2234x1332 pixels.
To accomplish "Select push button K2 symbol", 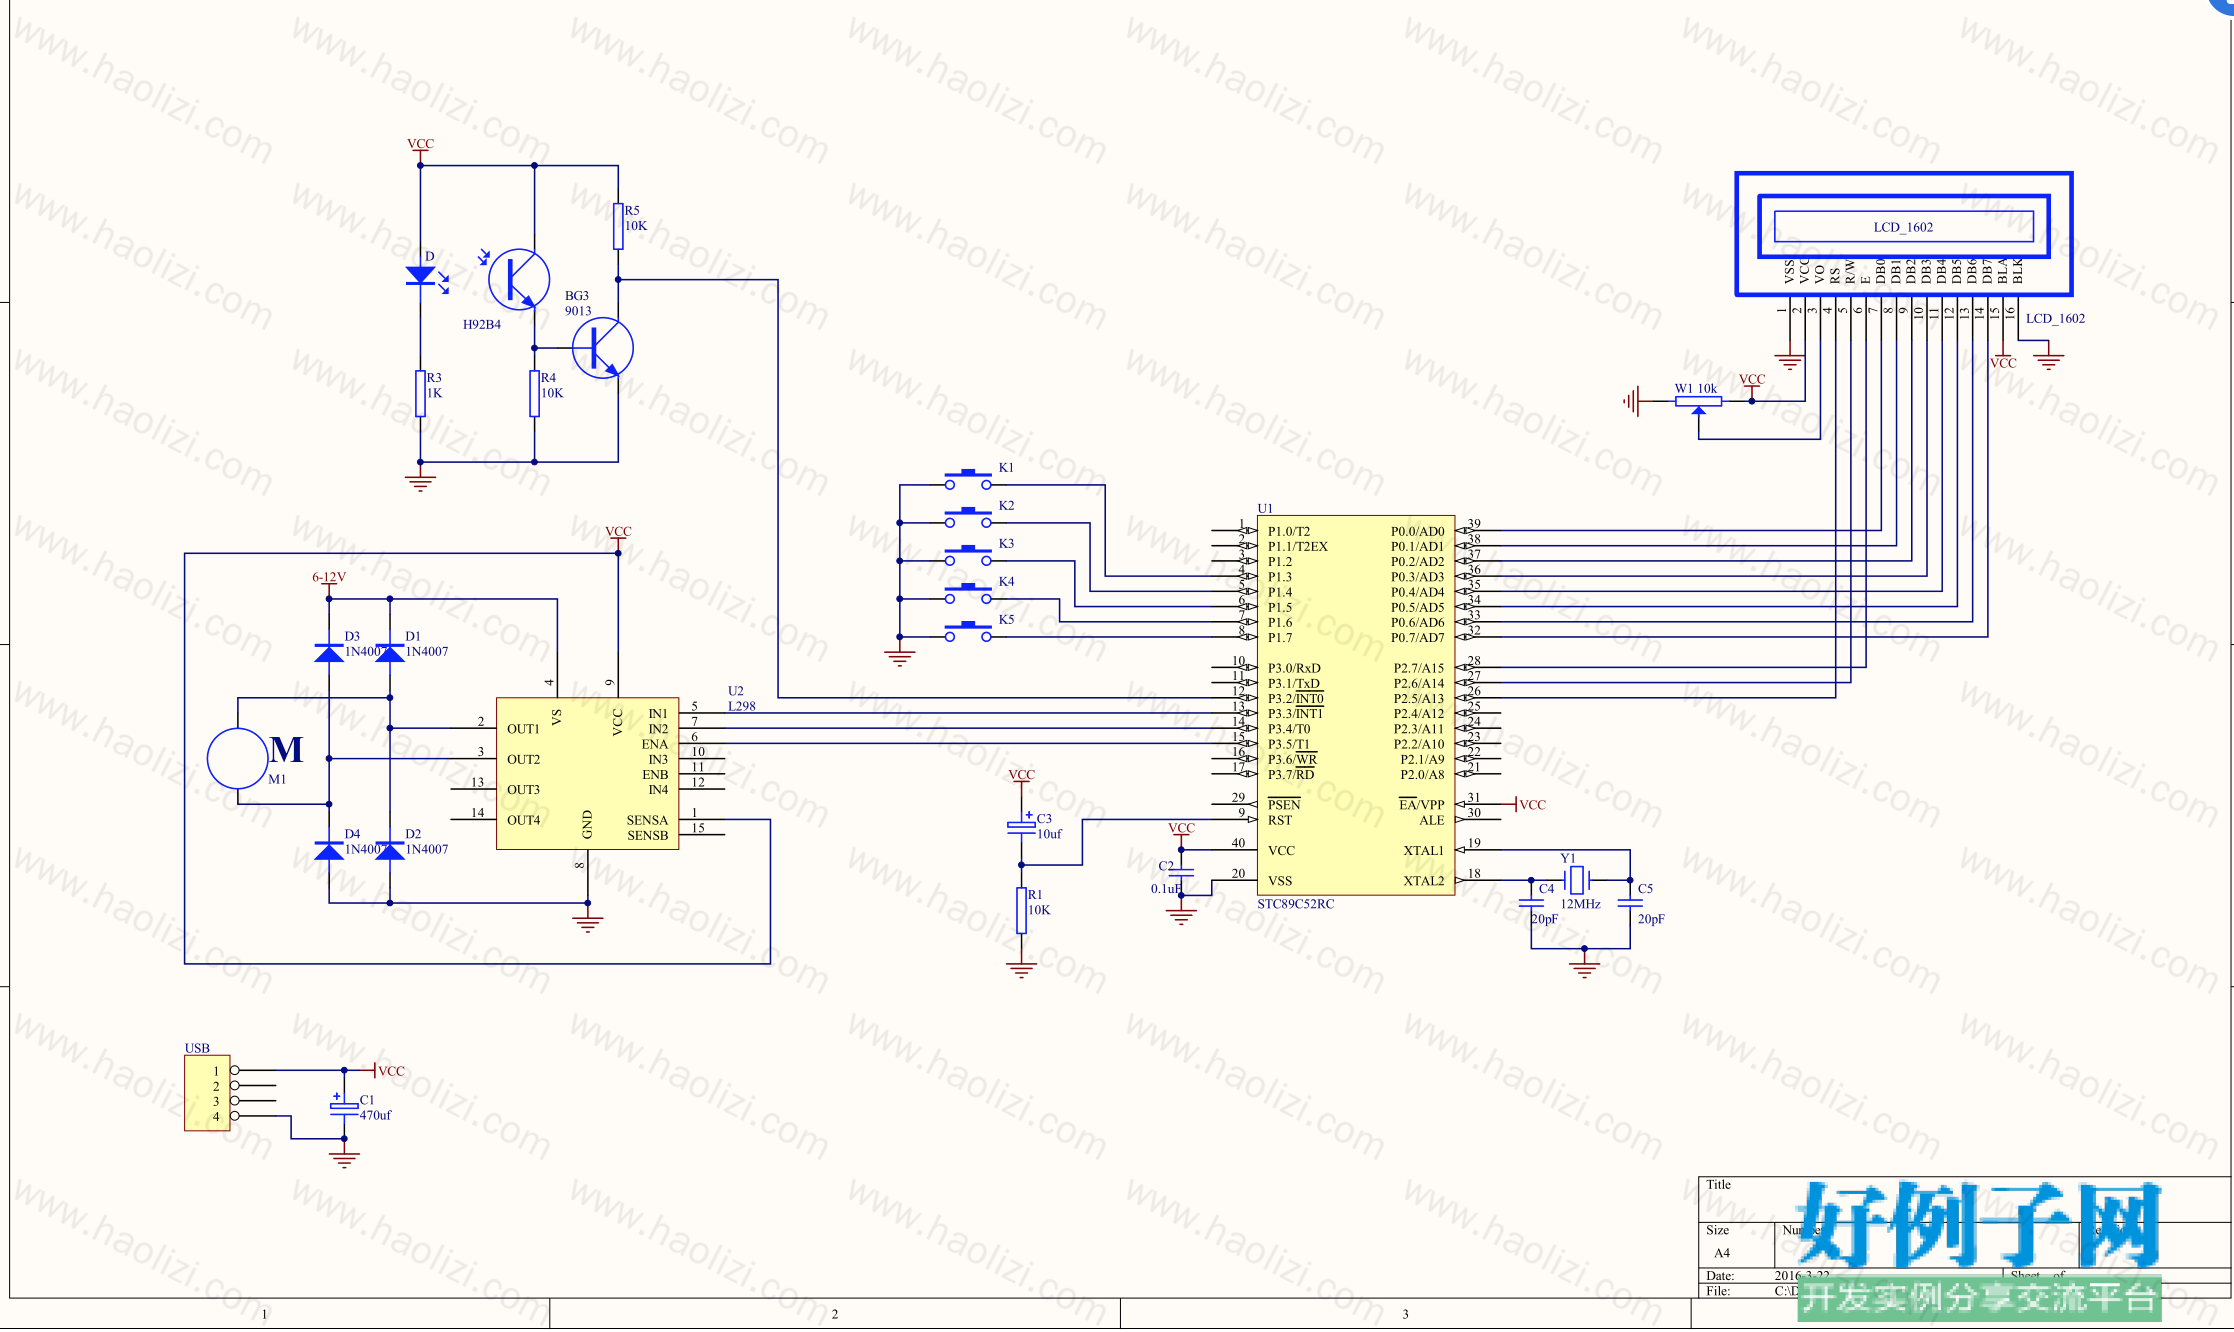I will (968, 517).
